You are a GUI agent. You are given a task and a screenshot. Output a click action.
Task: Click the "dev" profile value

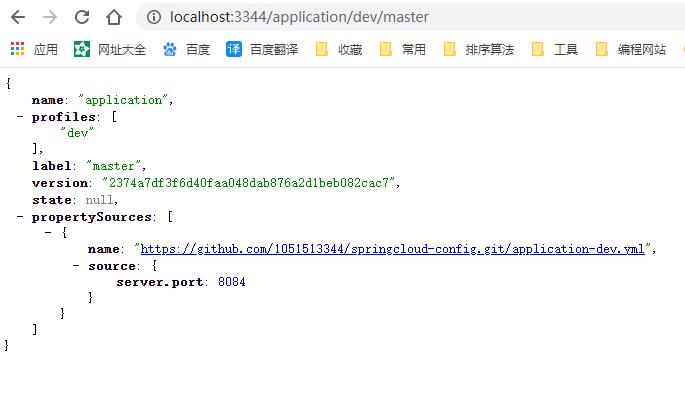point(77,133)
